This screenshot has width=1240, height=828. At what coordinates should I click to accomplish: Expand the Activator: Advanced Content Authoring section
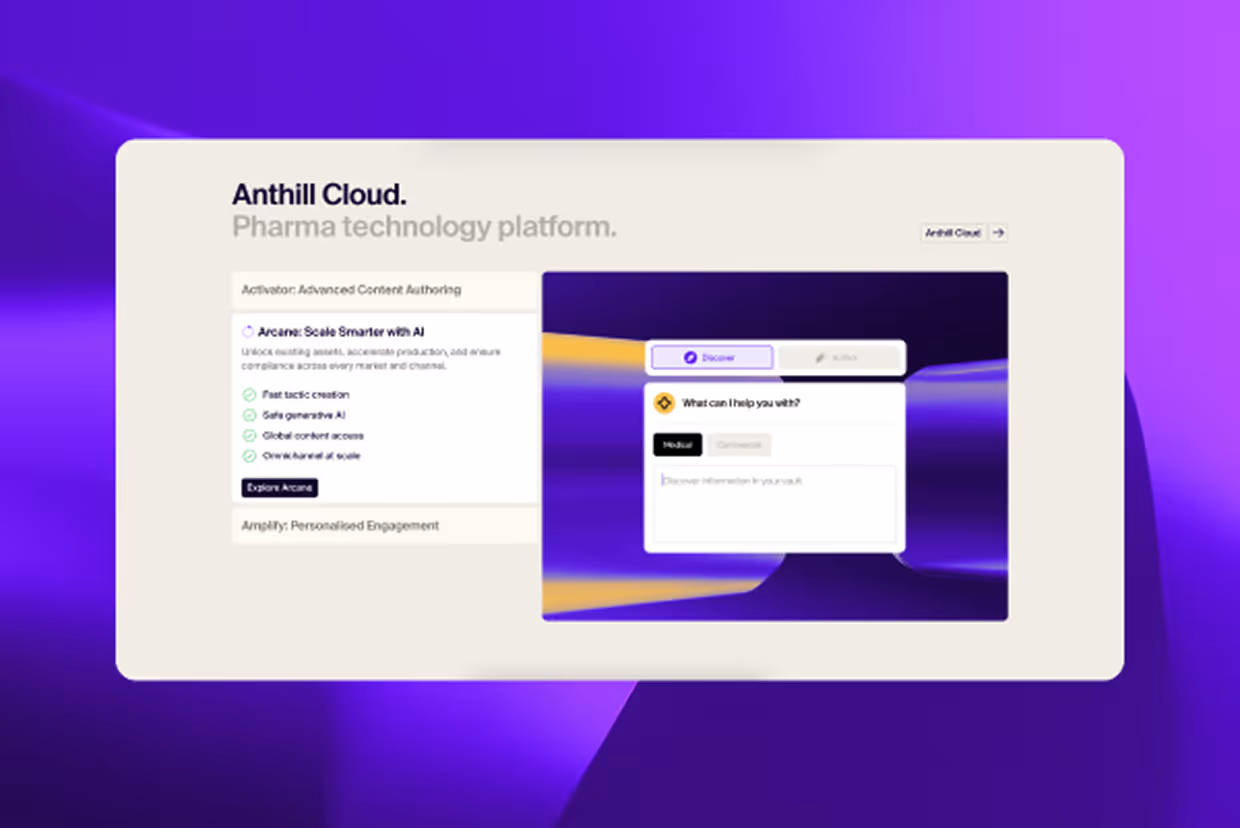(385, 290)
